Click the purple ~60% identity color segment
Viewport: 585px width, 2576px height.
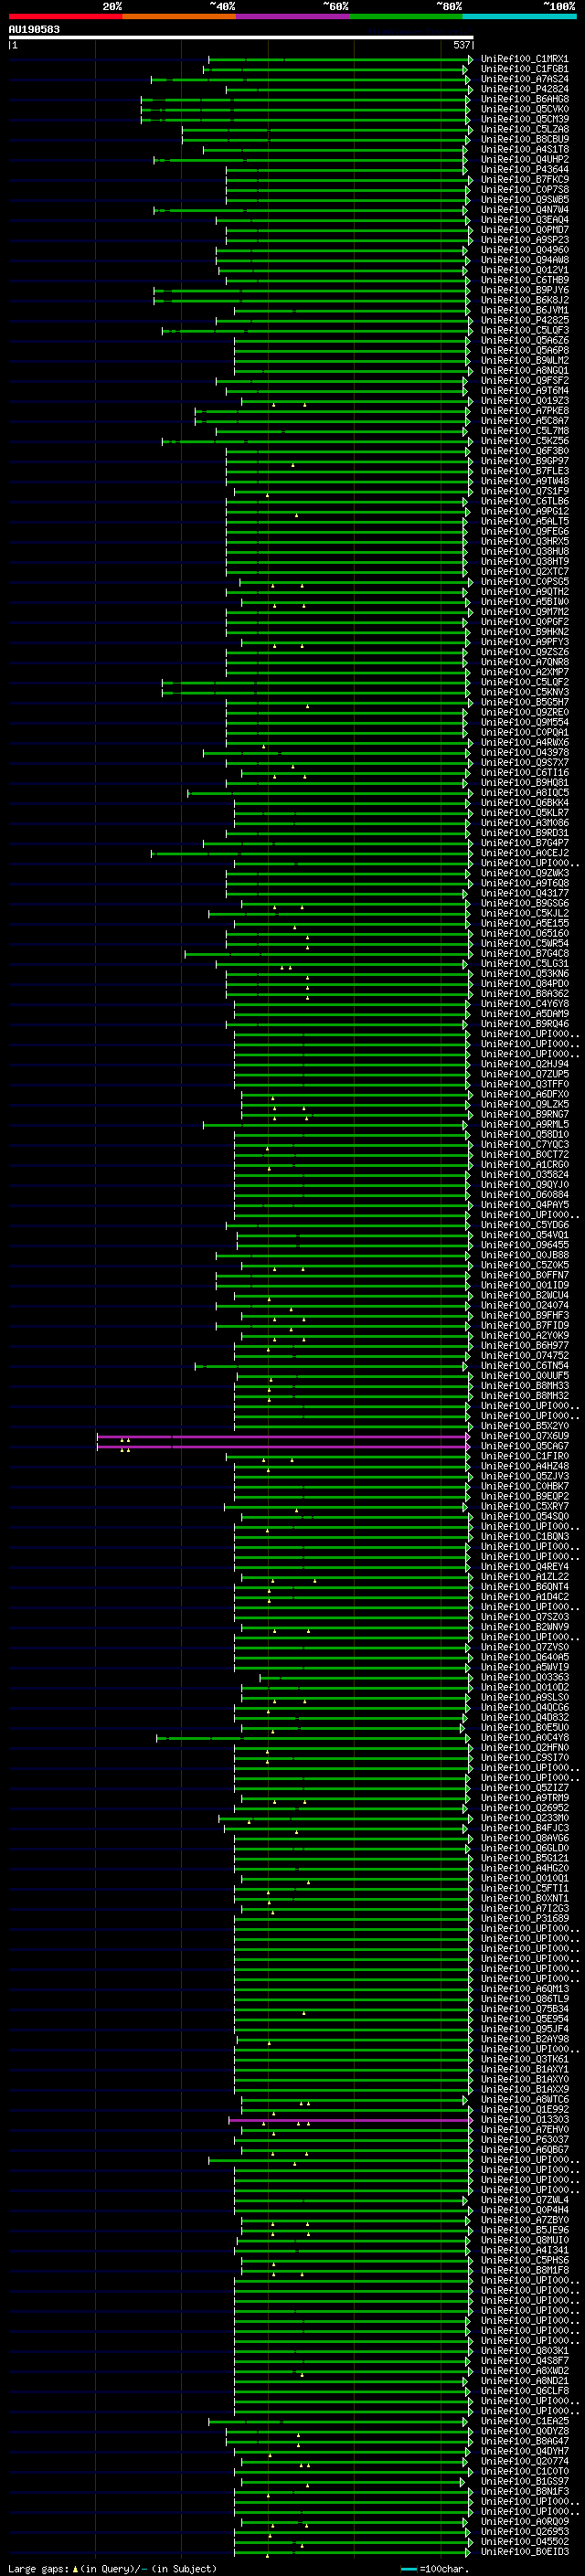click(293, 16)
